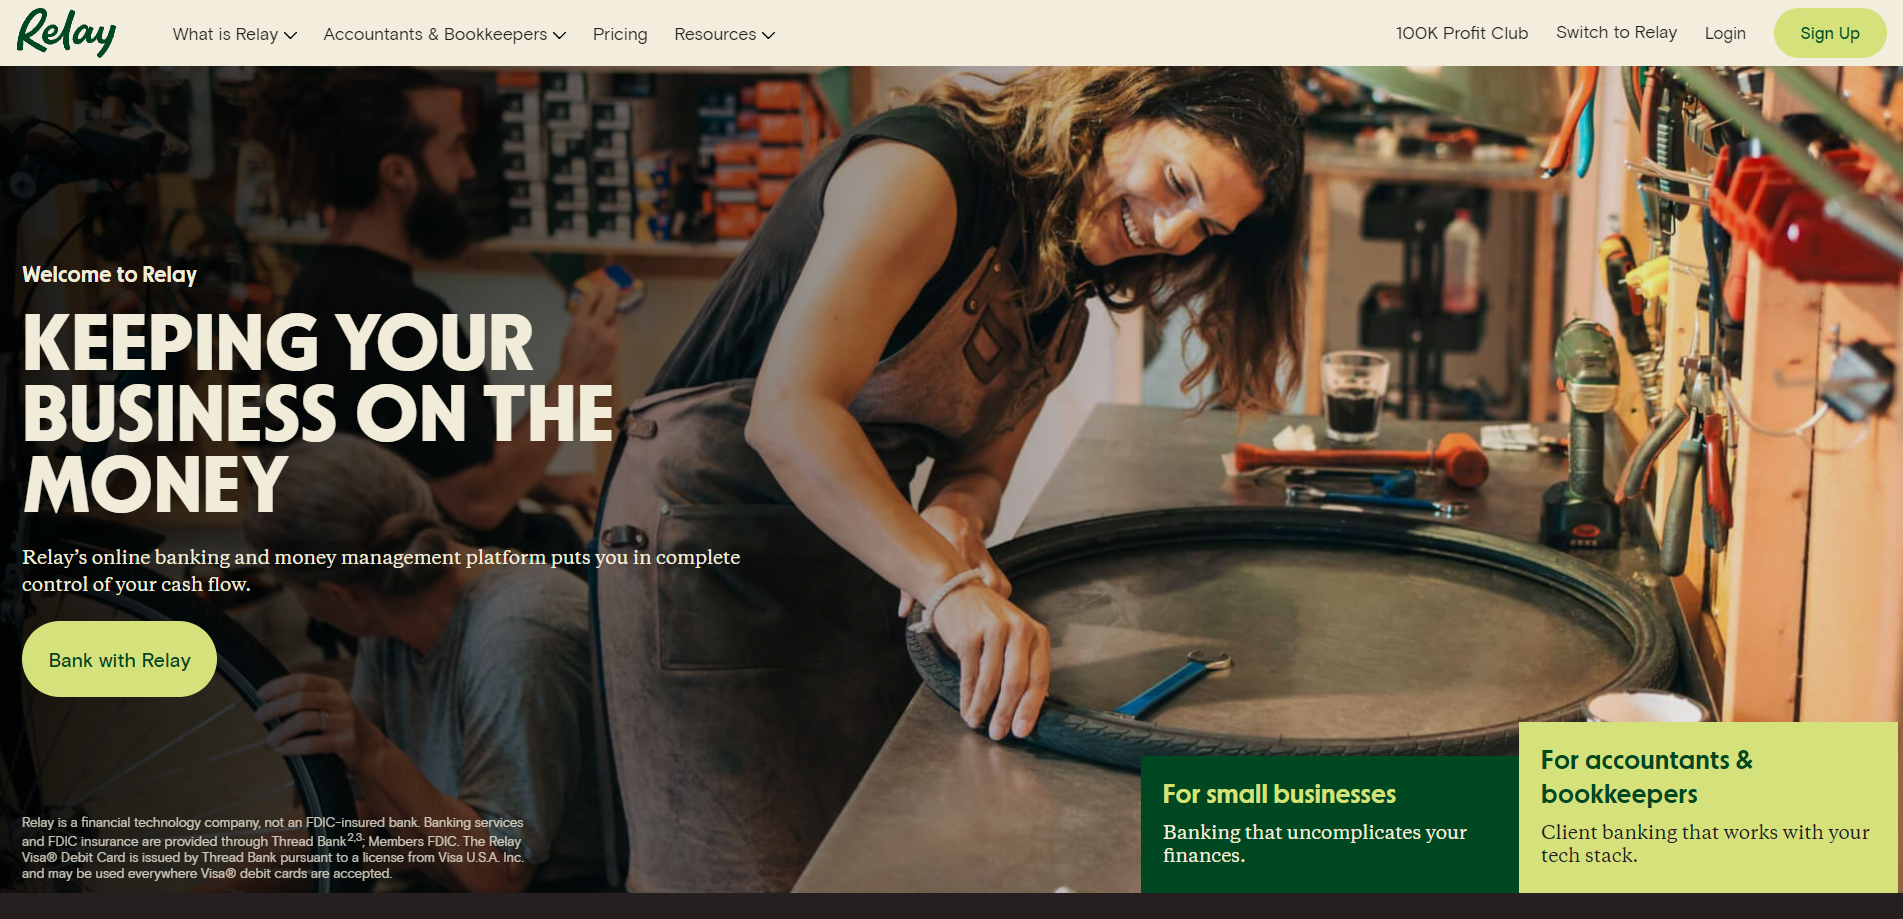The width and height of the screenshot is (1903, 919).
Task: Open the Accountants & Bookkeepers dropdown arrow
Action: 559,35
